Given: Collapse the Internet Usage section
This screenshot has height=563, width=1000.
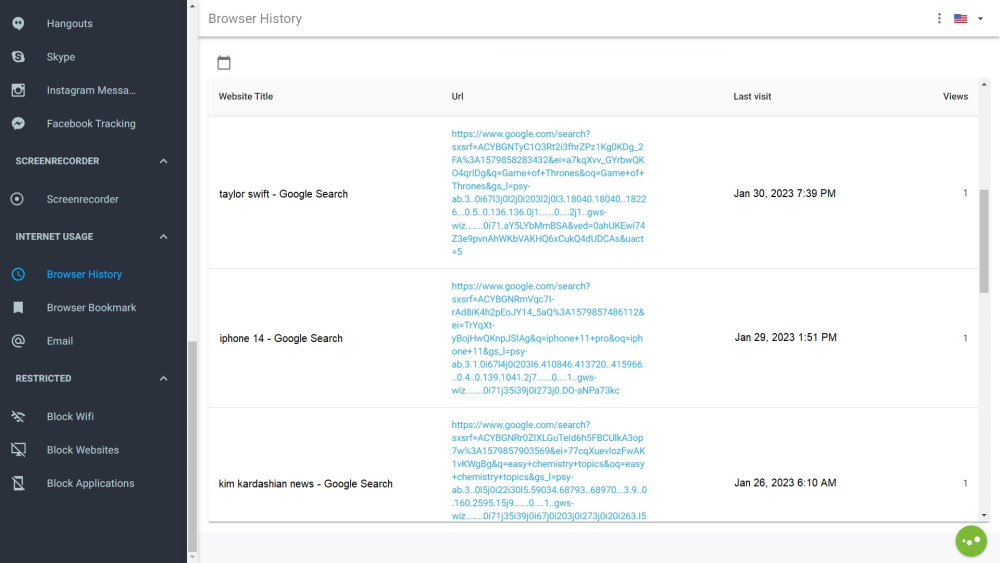Looking at the screenshot, I should coord(164,237).
